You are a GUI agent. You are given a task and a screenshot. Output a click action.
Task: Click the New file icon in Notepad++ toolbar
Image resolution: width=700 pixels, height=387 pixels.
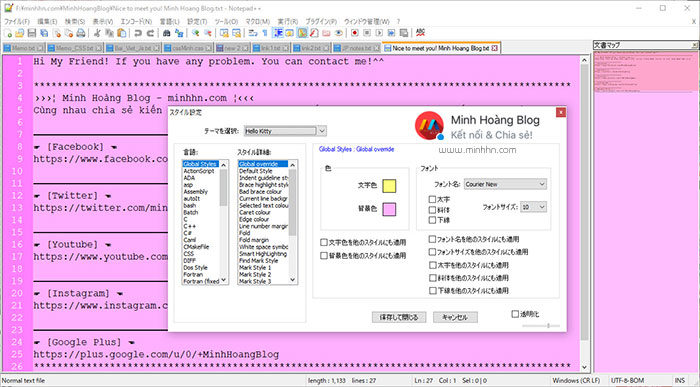click(x=8, y=33)
